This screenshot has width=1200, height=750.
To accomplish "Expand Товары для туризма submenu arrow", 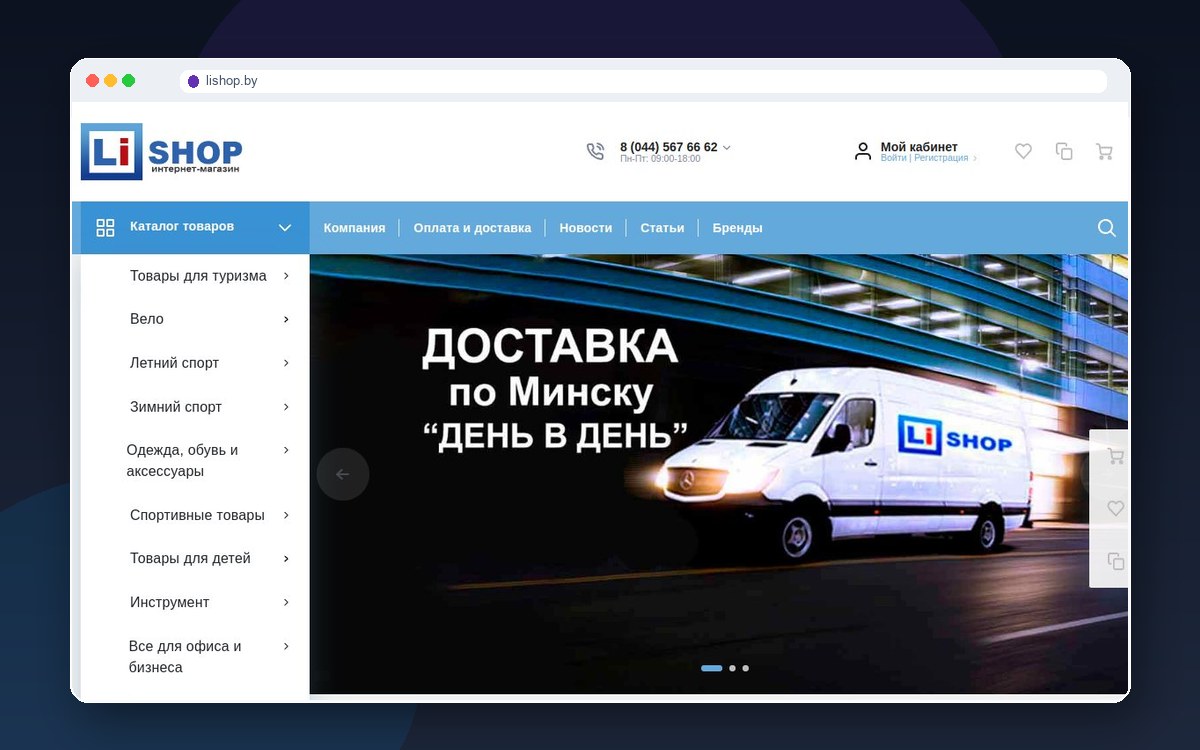I will point(286,275).
